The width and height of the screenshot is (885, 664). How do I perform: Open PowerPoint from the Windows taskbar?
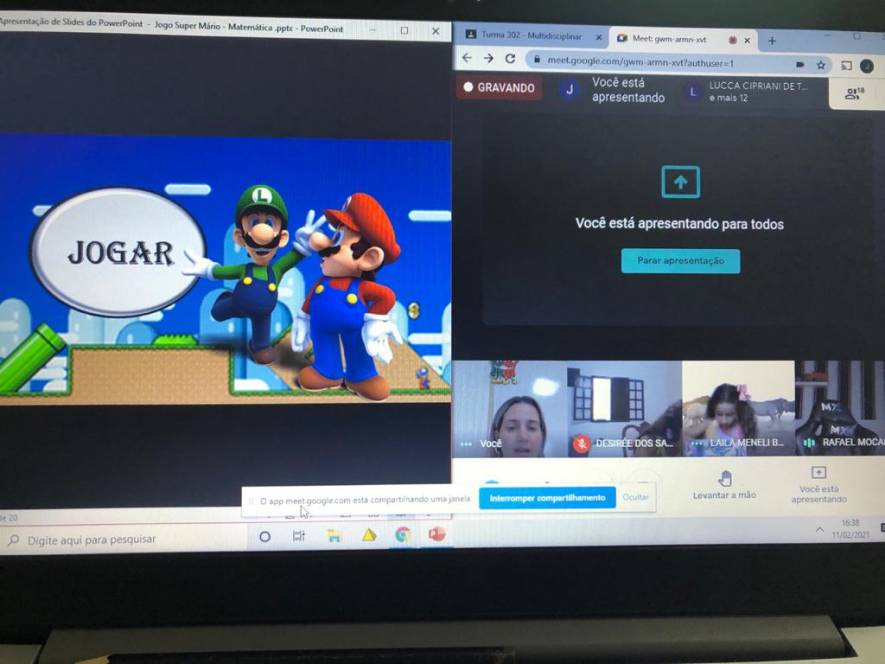pyautogui.click(x=436, y=535)
